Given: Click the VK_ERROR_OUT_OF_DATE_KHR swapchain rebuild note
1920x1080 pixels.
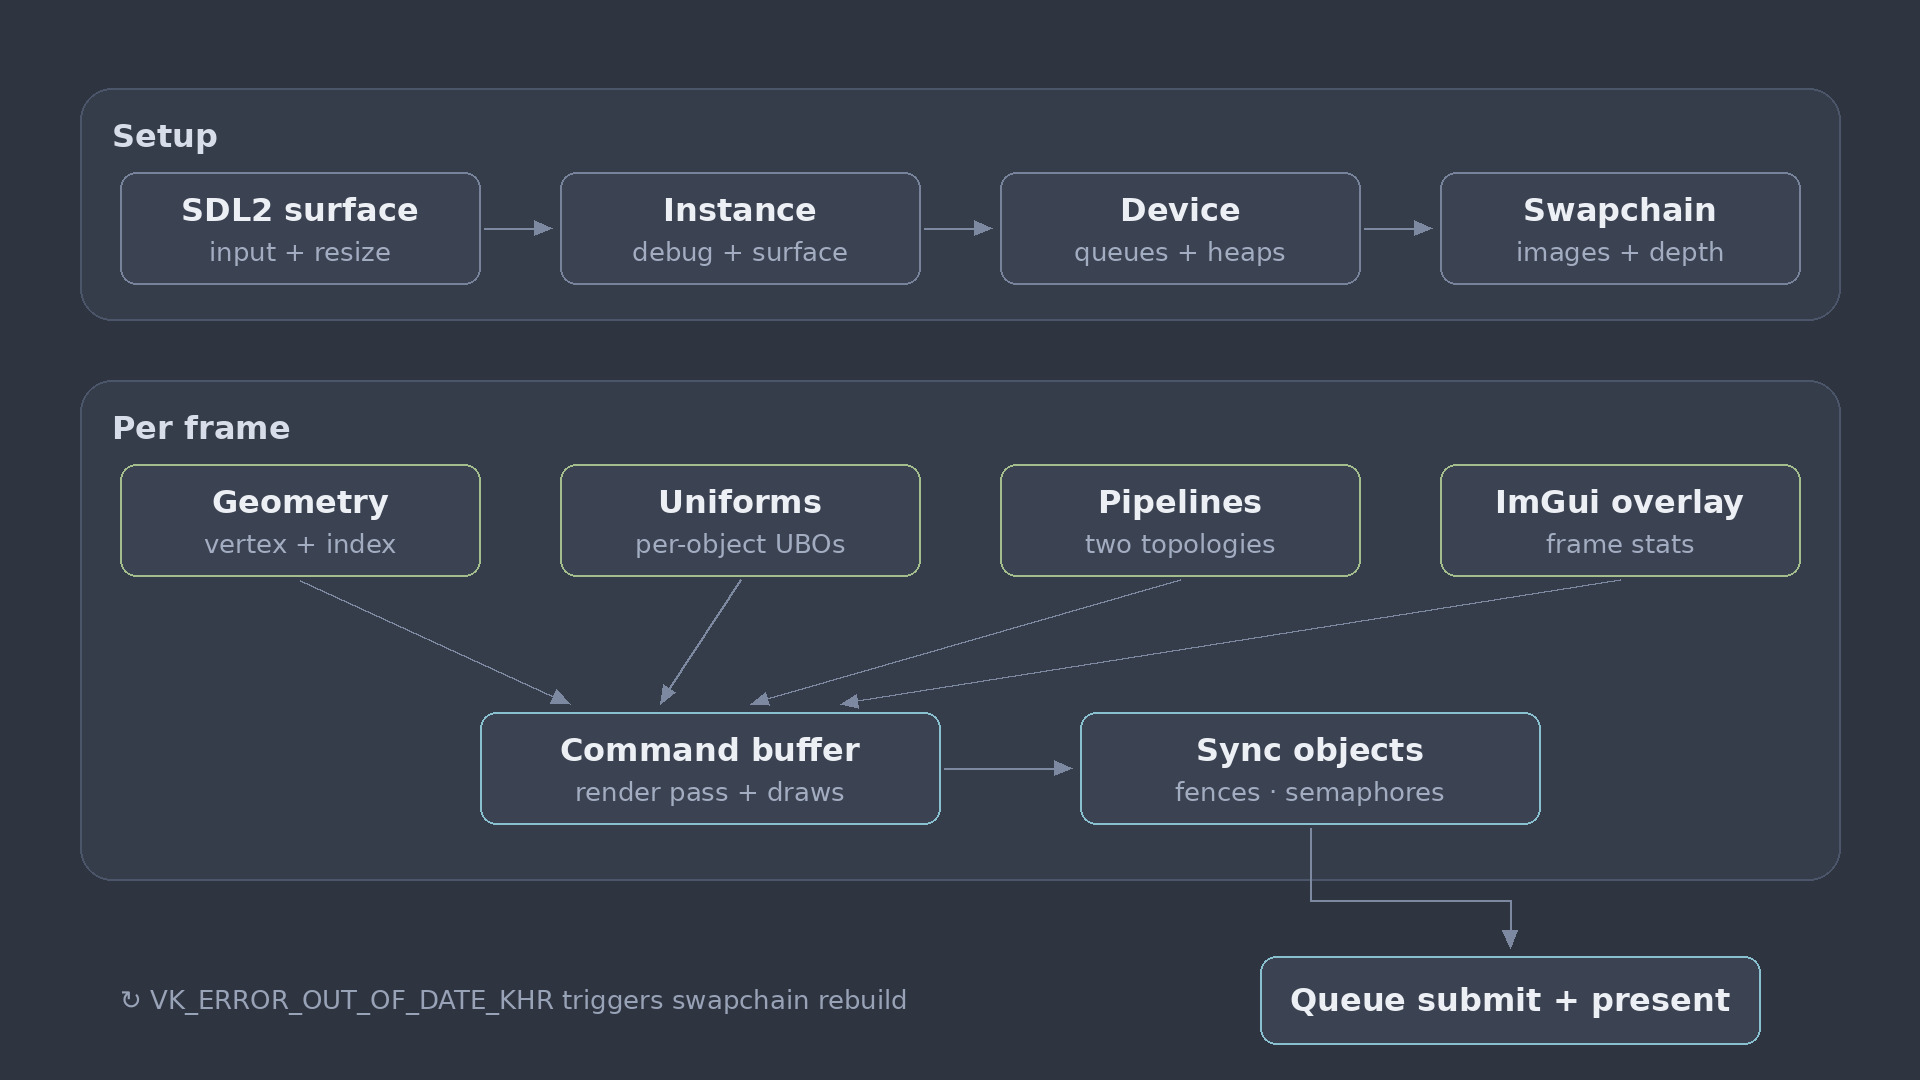Looking at the screenshot, I should tap(513, 1000).
